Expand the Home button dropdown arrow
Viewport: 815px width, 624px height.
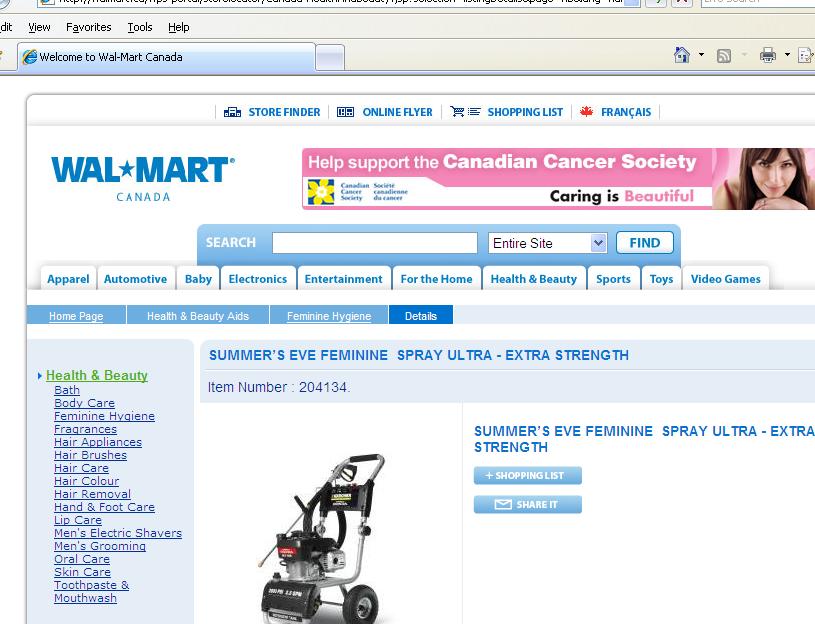[x=701, y=55]
